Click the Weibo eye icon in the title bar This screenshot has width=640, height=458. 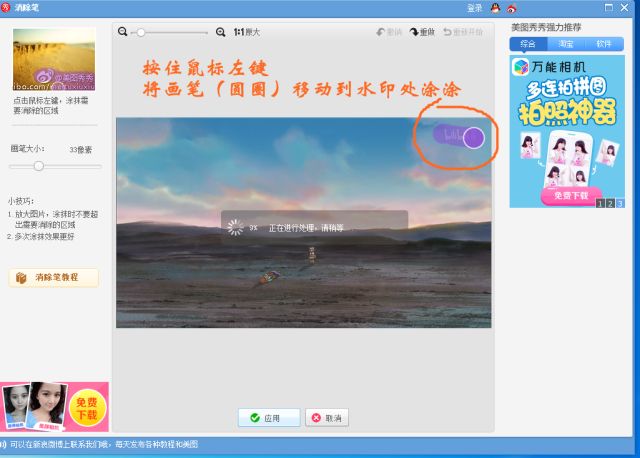[x=511, y=8]
